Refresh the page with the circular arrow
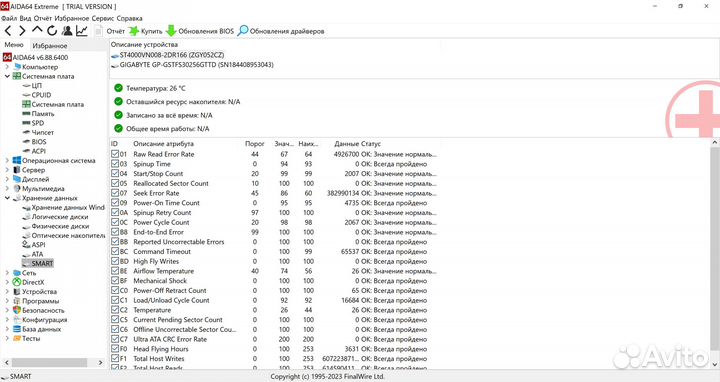The image size is (720, 382). [52, 31]
